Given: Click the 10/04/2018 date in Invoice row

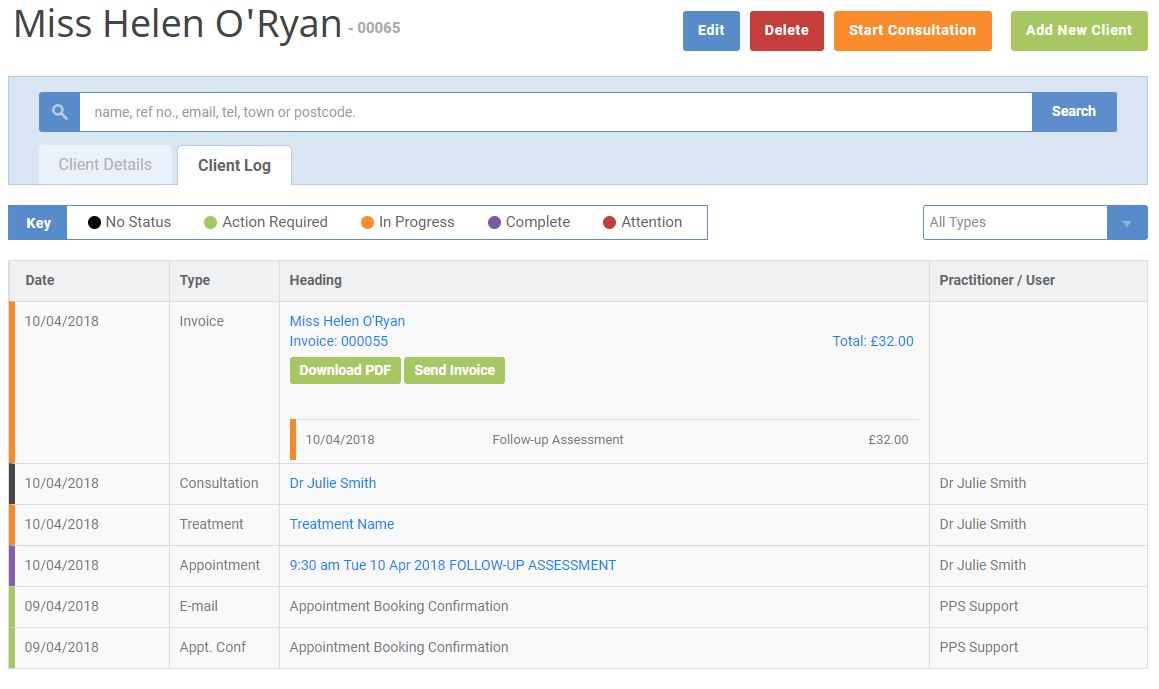Looking at the screenshot, I should pos(61,321).
